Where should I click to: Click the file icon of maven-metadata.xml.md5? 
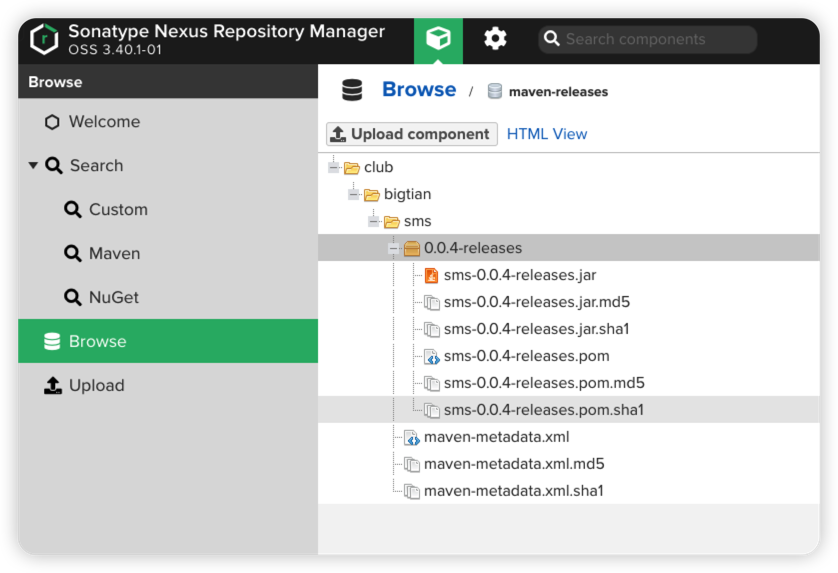(x=412, y=464)
